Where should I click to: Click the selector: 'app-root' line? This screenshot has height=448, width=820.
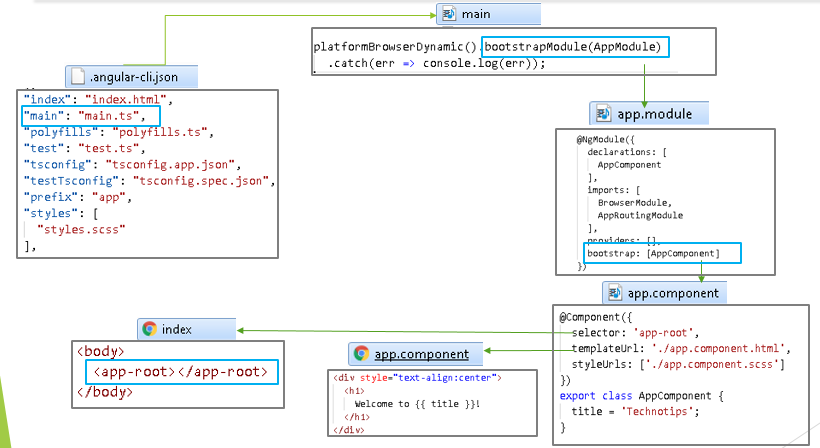(x=635, y=332)
